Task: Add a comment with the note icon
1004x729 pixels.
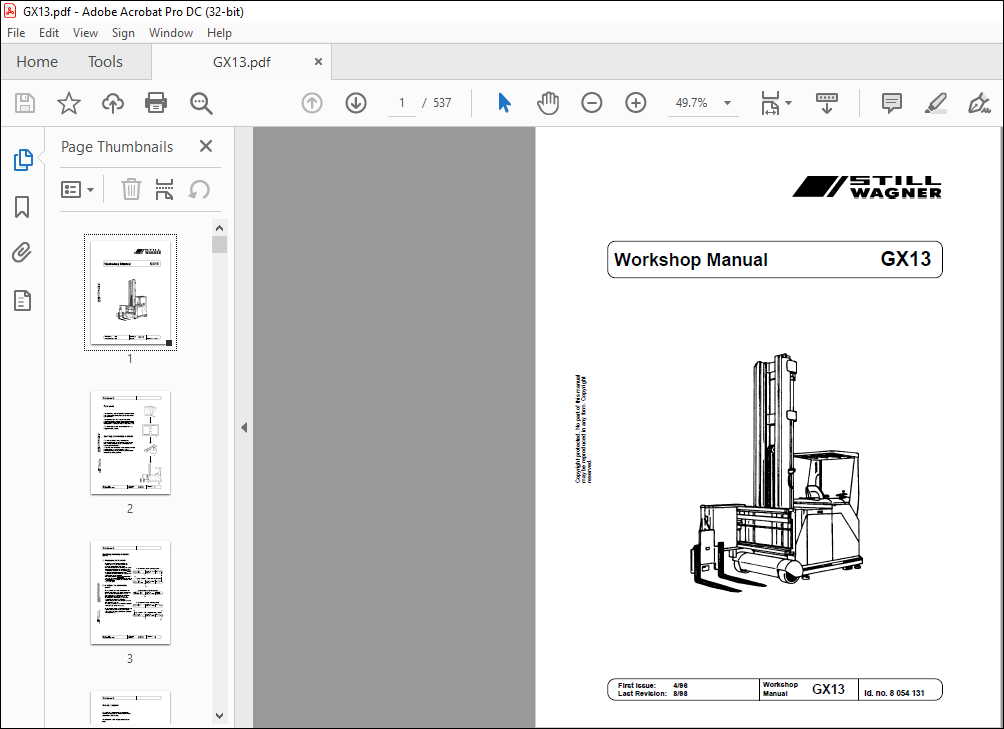Action: click(891, 103)
